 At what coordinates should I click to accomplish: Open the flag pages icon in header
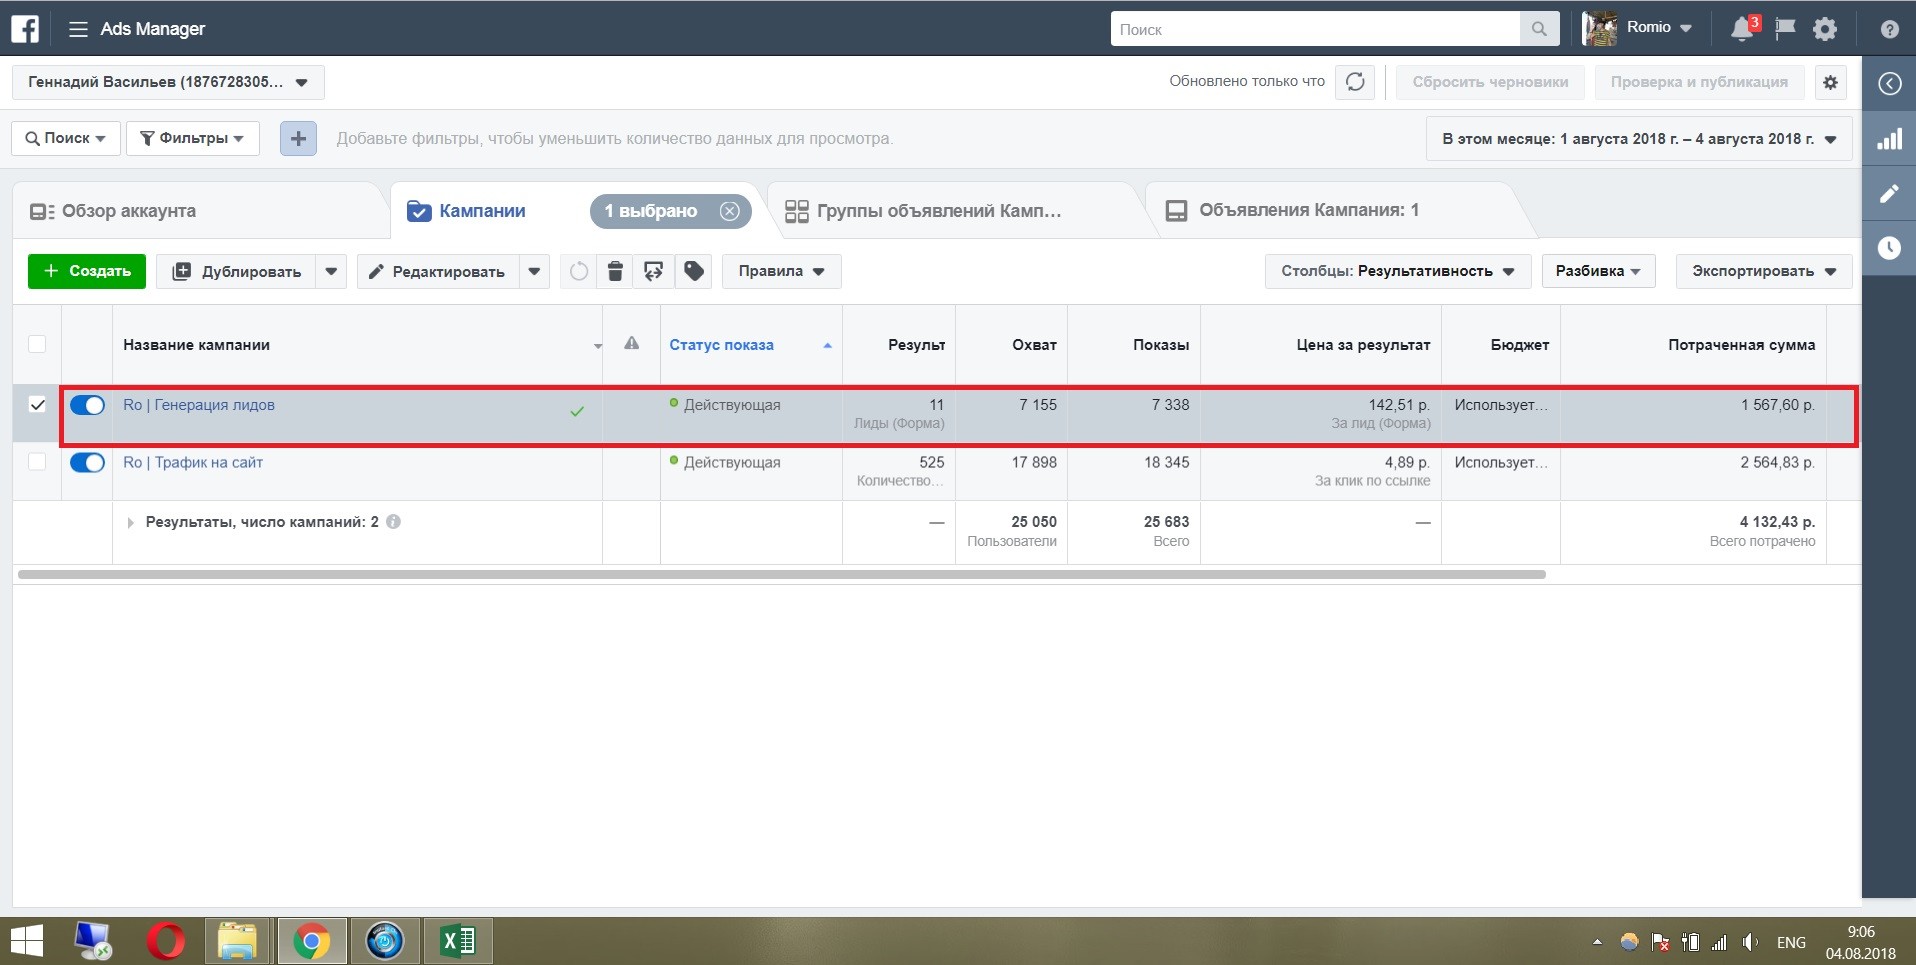tap(1784, 28)
